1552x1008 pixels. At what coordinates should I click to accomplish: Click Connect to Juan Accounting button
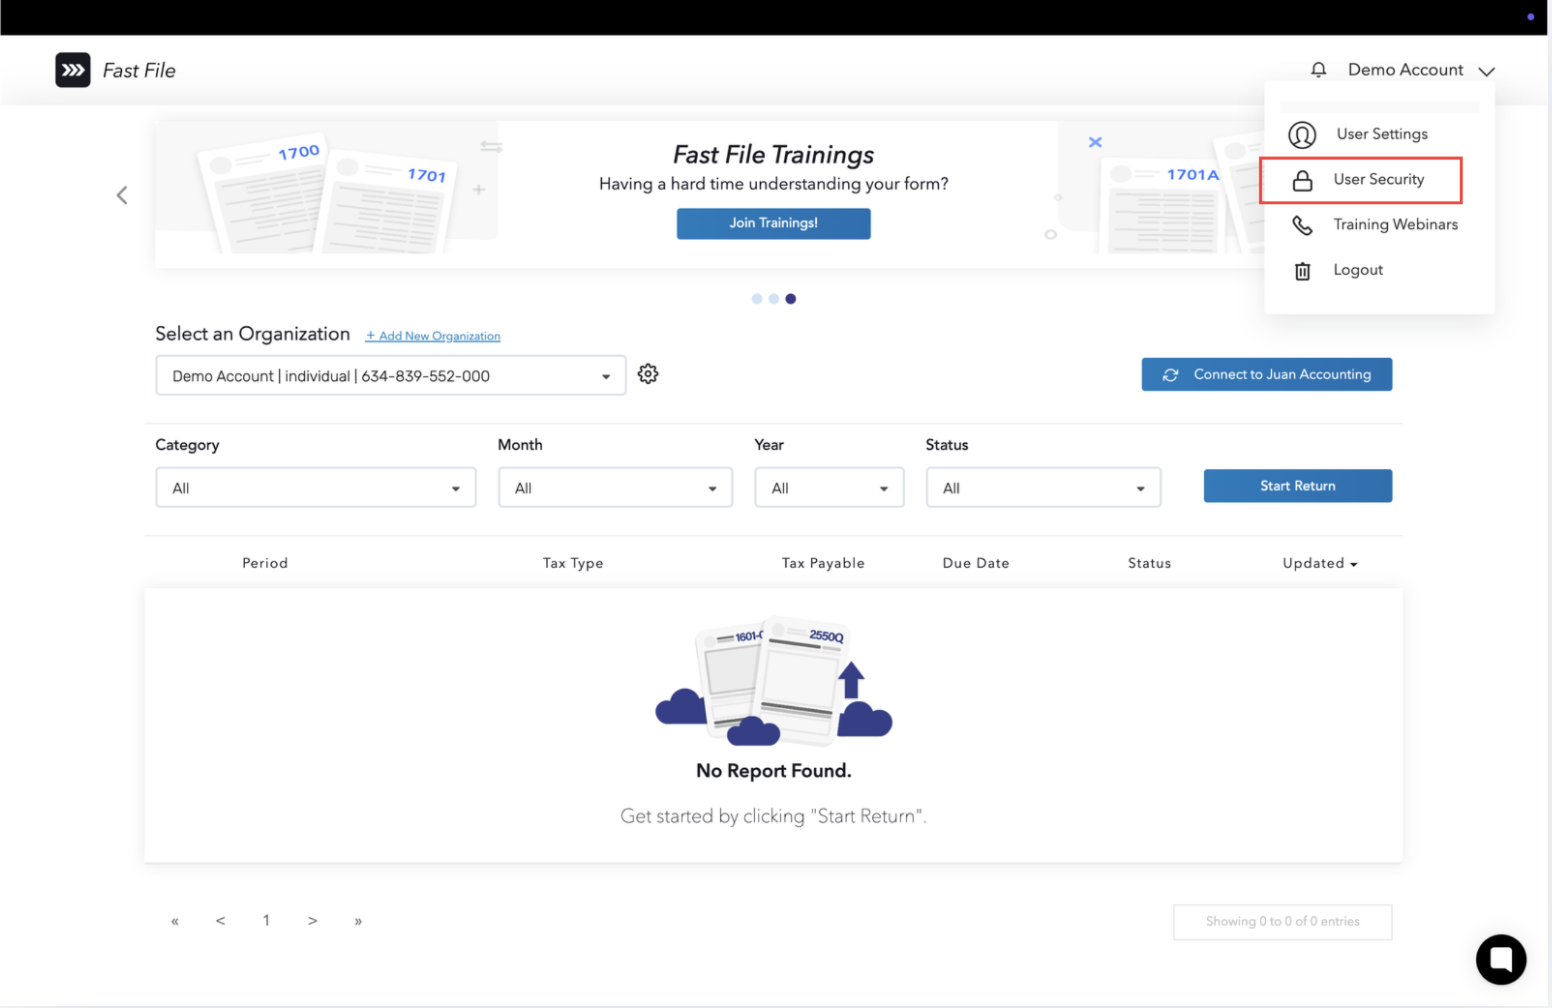(1266, 375)
